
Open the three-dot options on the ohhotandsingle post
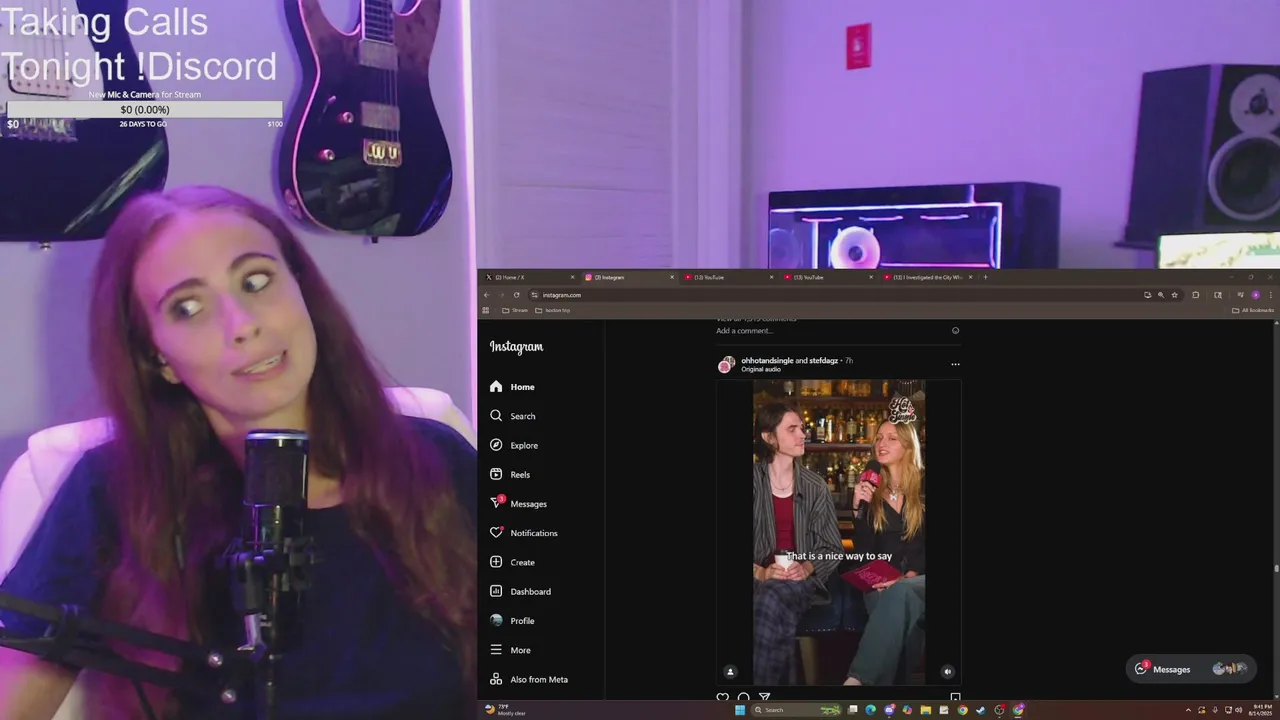(x=955, y=364)
